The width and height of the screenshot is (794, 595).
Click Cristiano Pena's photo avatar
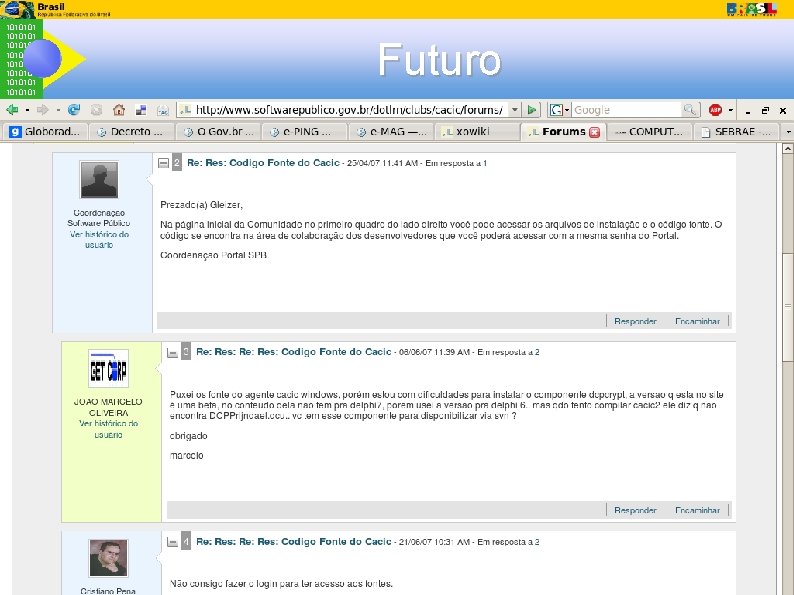pos(108,559)
